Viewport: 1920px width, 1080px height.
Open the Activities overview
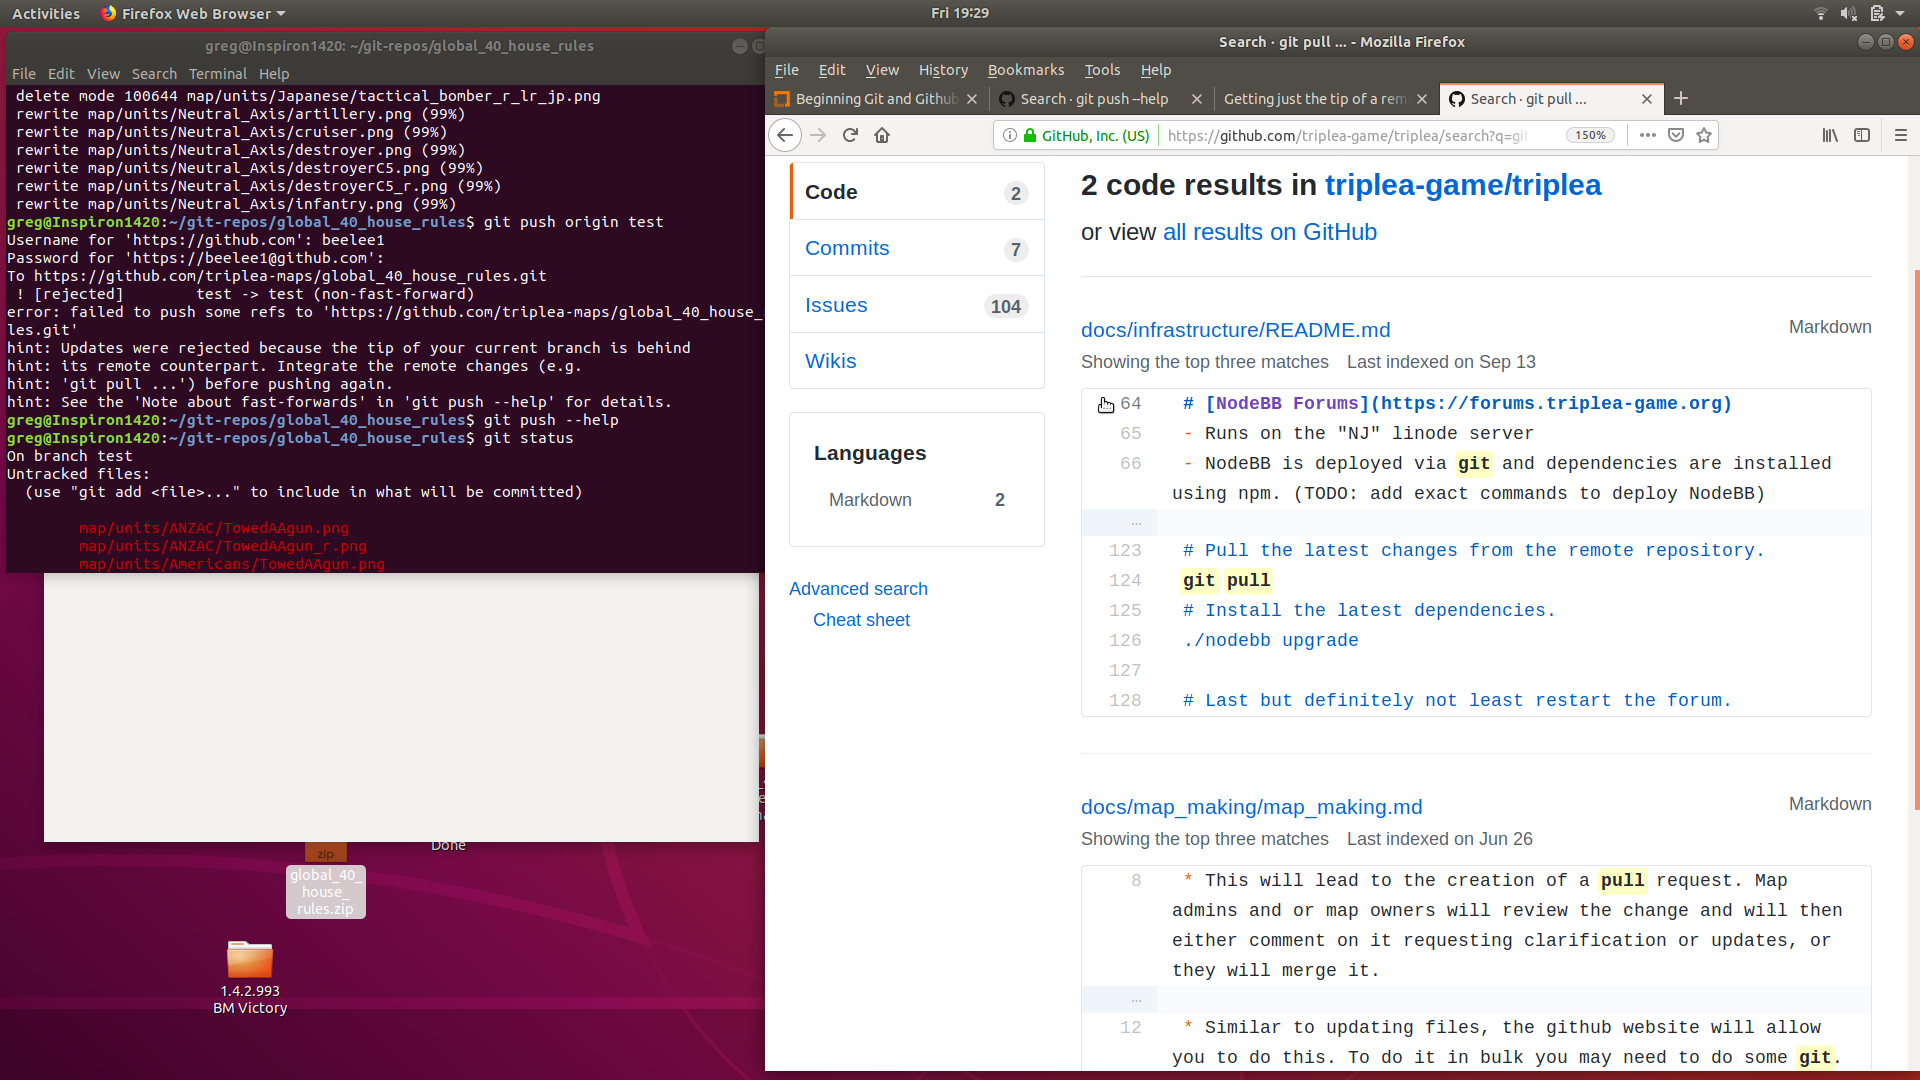45,14
